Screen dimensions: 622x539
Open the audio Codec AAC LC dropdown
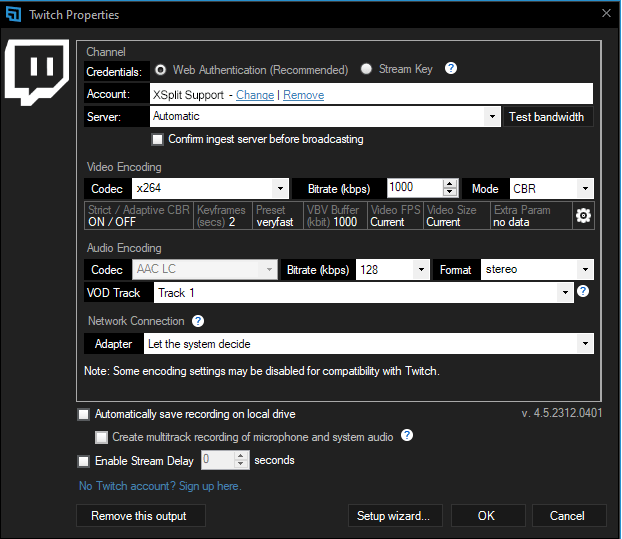point(205,269)
